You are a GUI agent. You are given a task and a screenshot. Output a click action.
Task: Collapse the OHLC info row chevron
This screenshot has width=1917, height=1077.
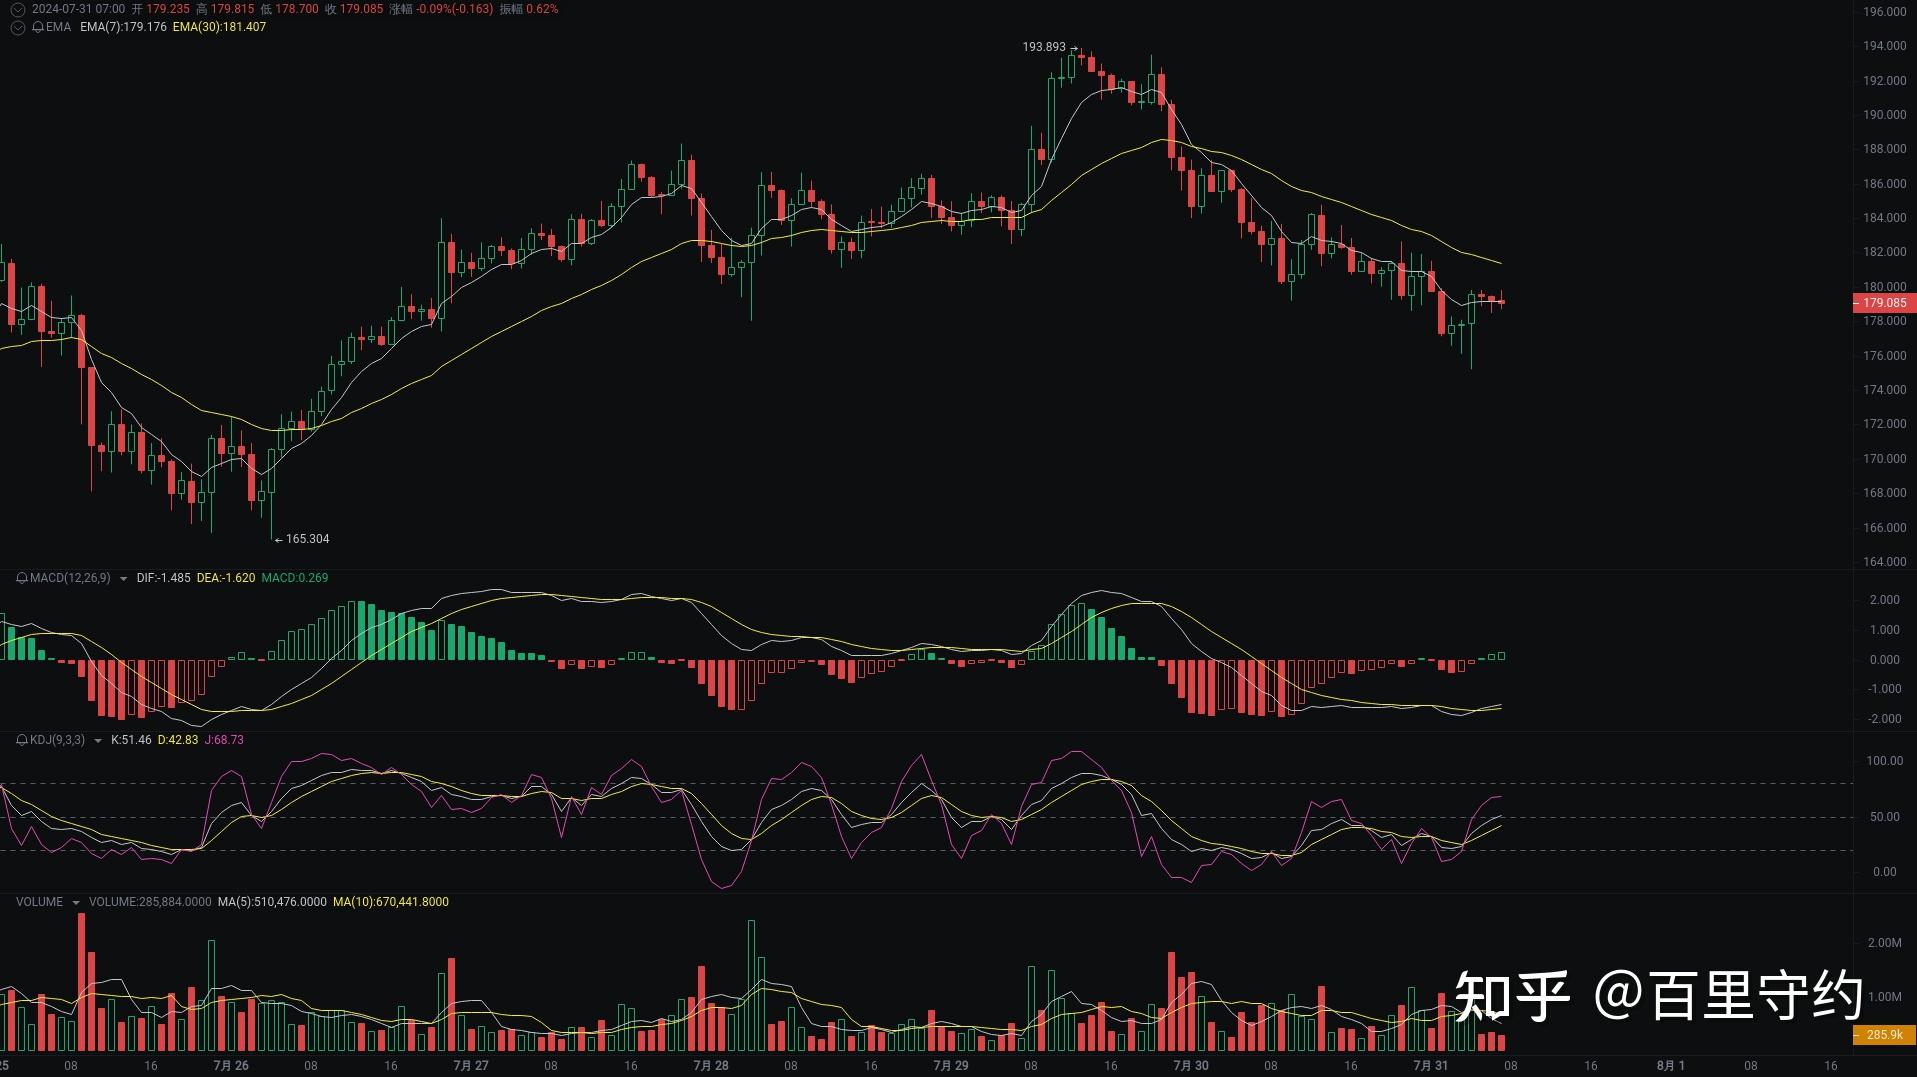click(x=17, y=9)
